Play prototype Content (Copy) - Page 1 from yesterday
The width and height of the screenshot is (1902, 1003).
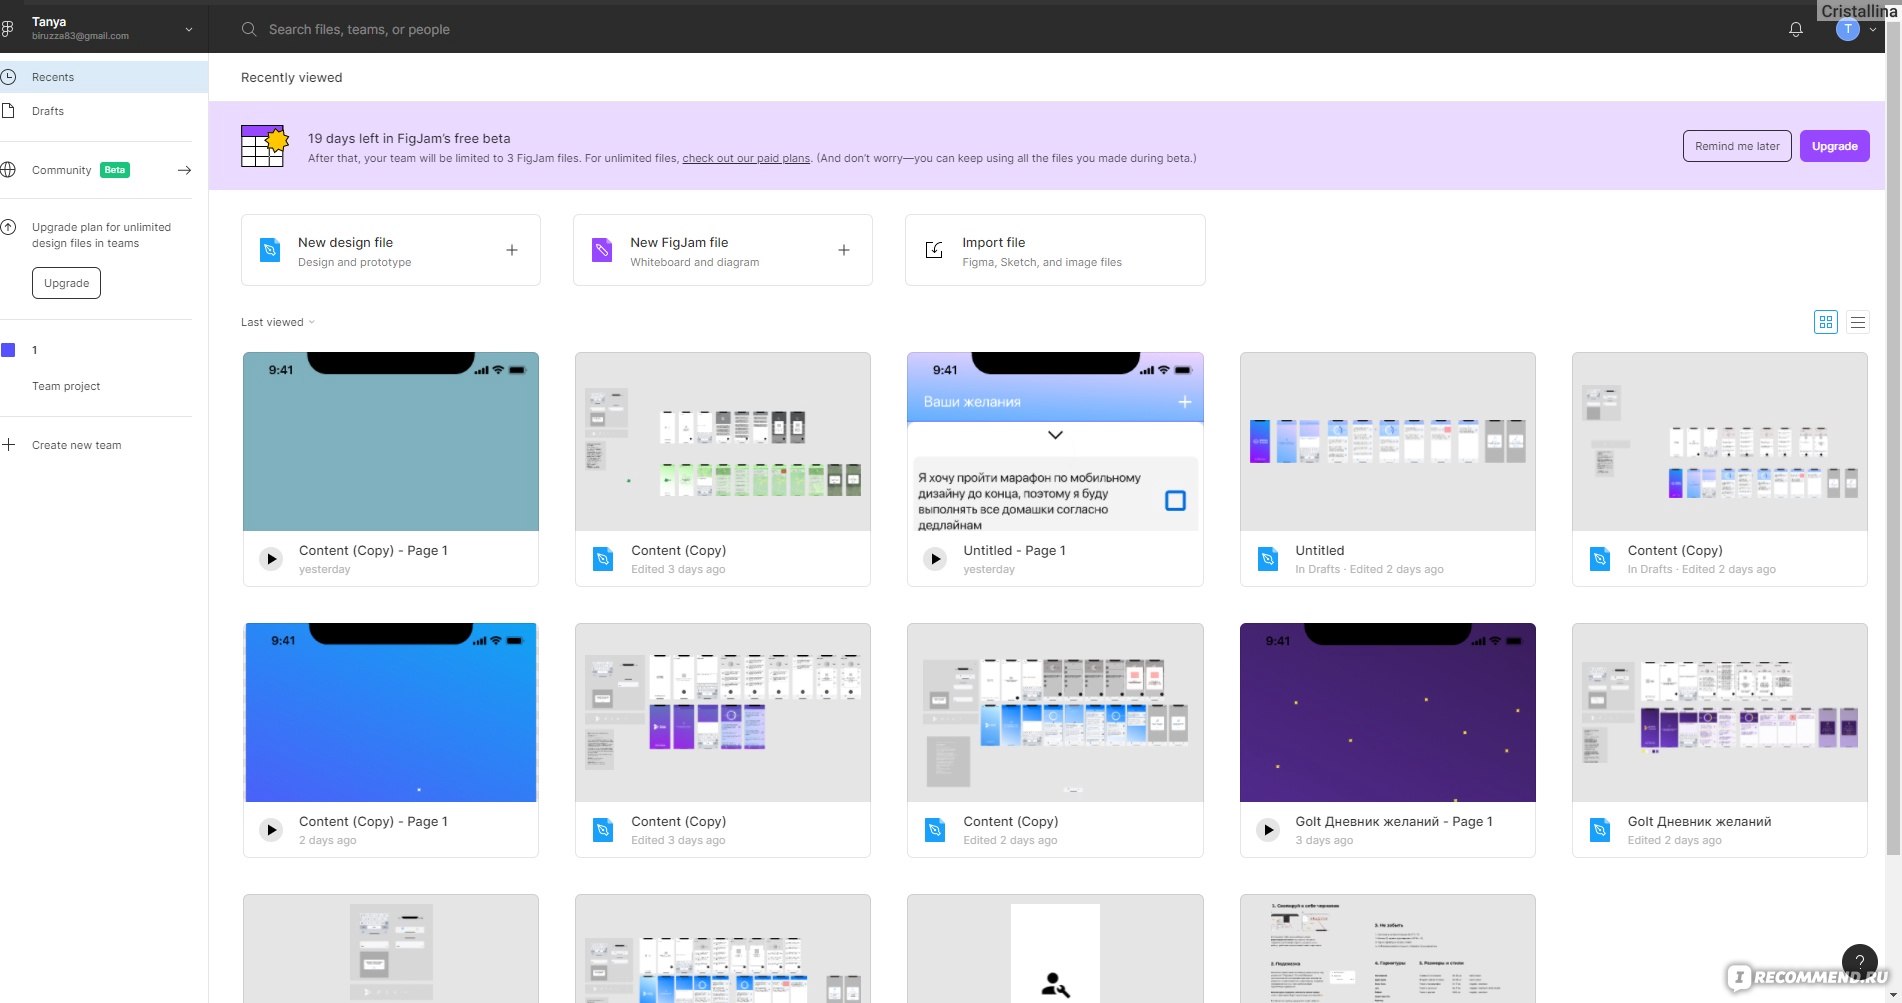pyautogui.click(x=271, y=559)
